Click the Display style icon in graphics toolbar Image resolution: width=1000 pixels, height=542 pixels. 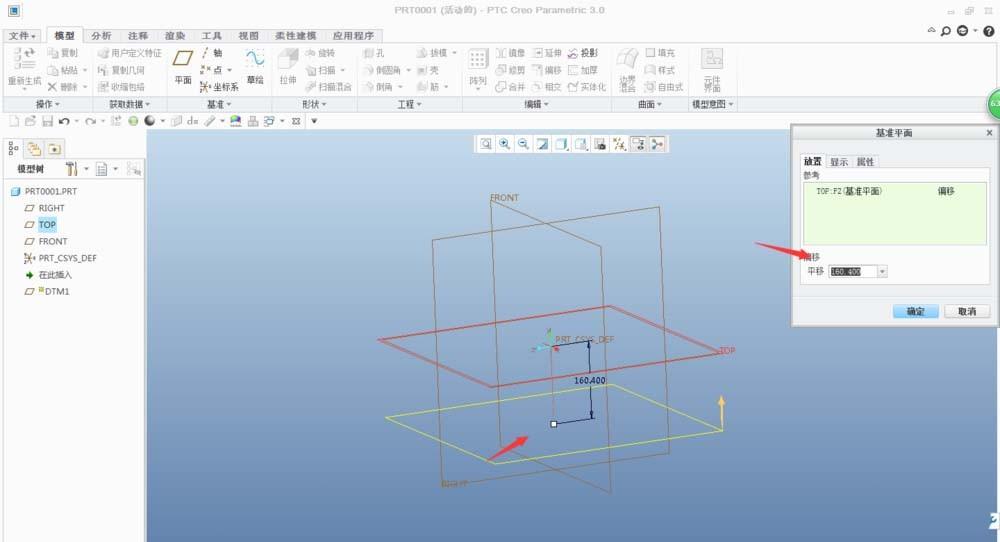point(561,144)
